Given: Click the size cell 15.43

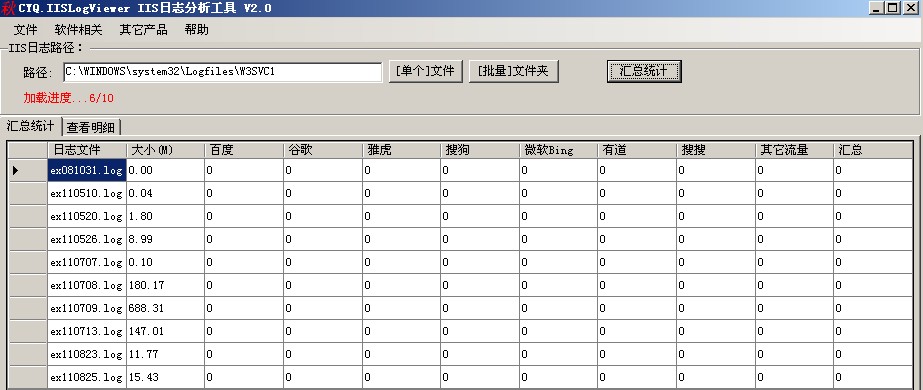Looking at the screenshot, I should 165,376.
